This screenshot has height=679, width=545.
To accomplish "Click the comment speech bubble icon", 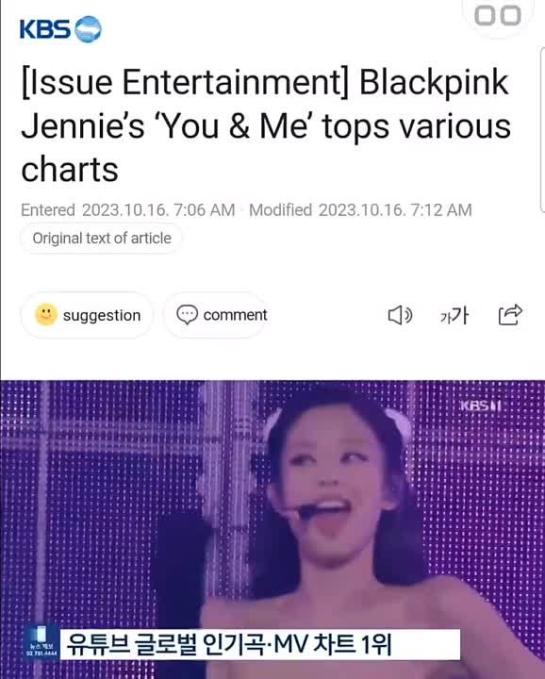I will point(187,315).
